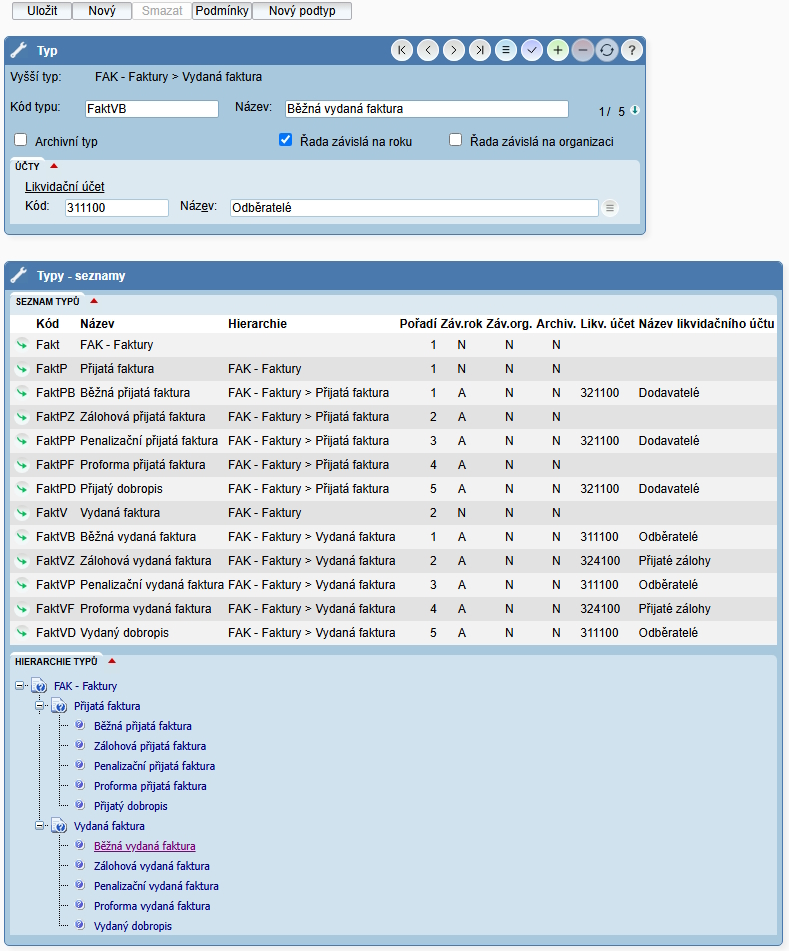Screen dimensions: 789x951
Task: Click the Uložit button
Action: pyautogui.click(x=41, y=11)
